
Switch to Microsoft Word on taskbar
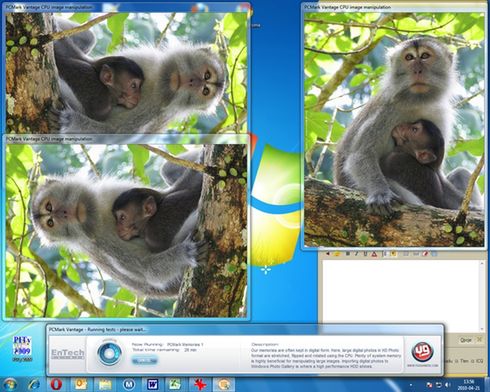(153, 384)
